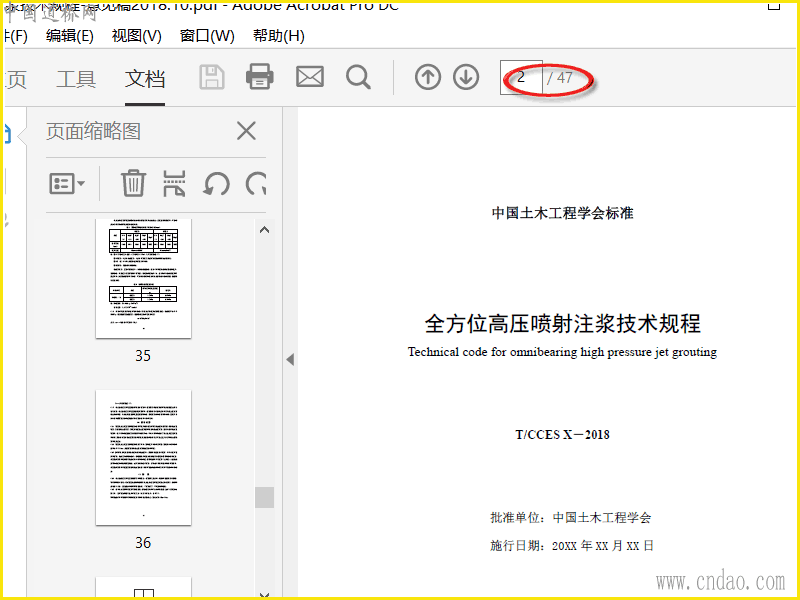Open the 视图(V) menu
This screenshot has width=800, height=600.
point(137,36)
